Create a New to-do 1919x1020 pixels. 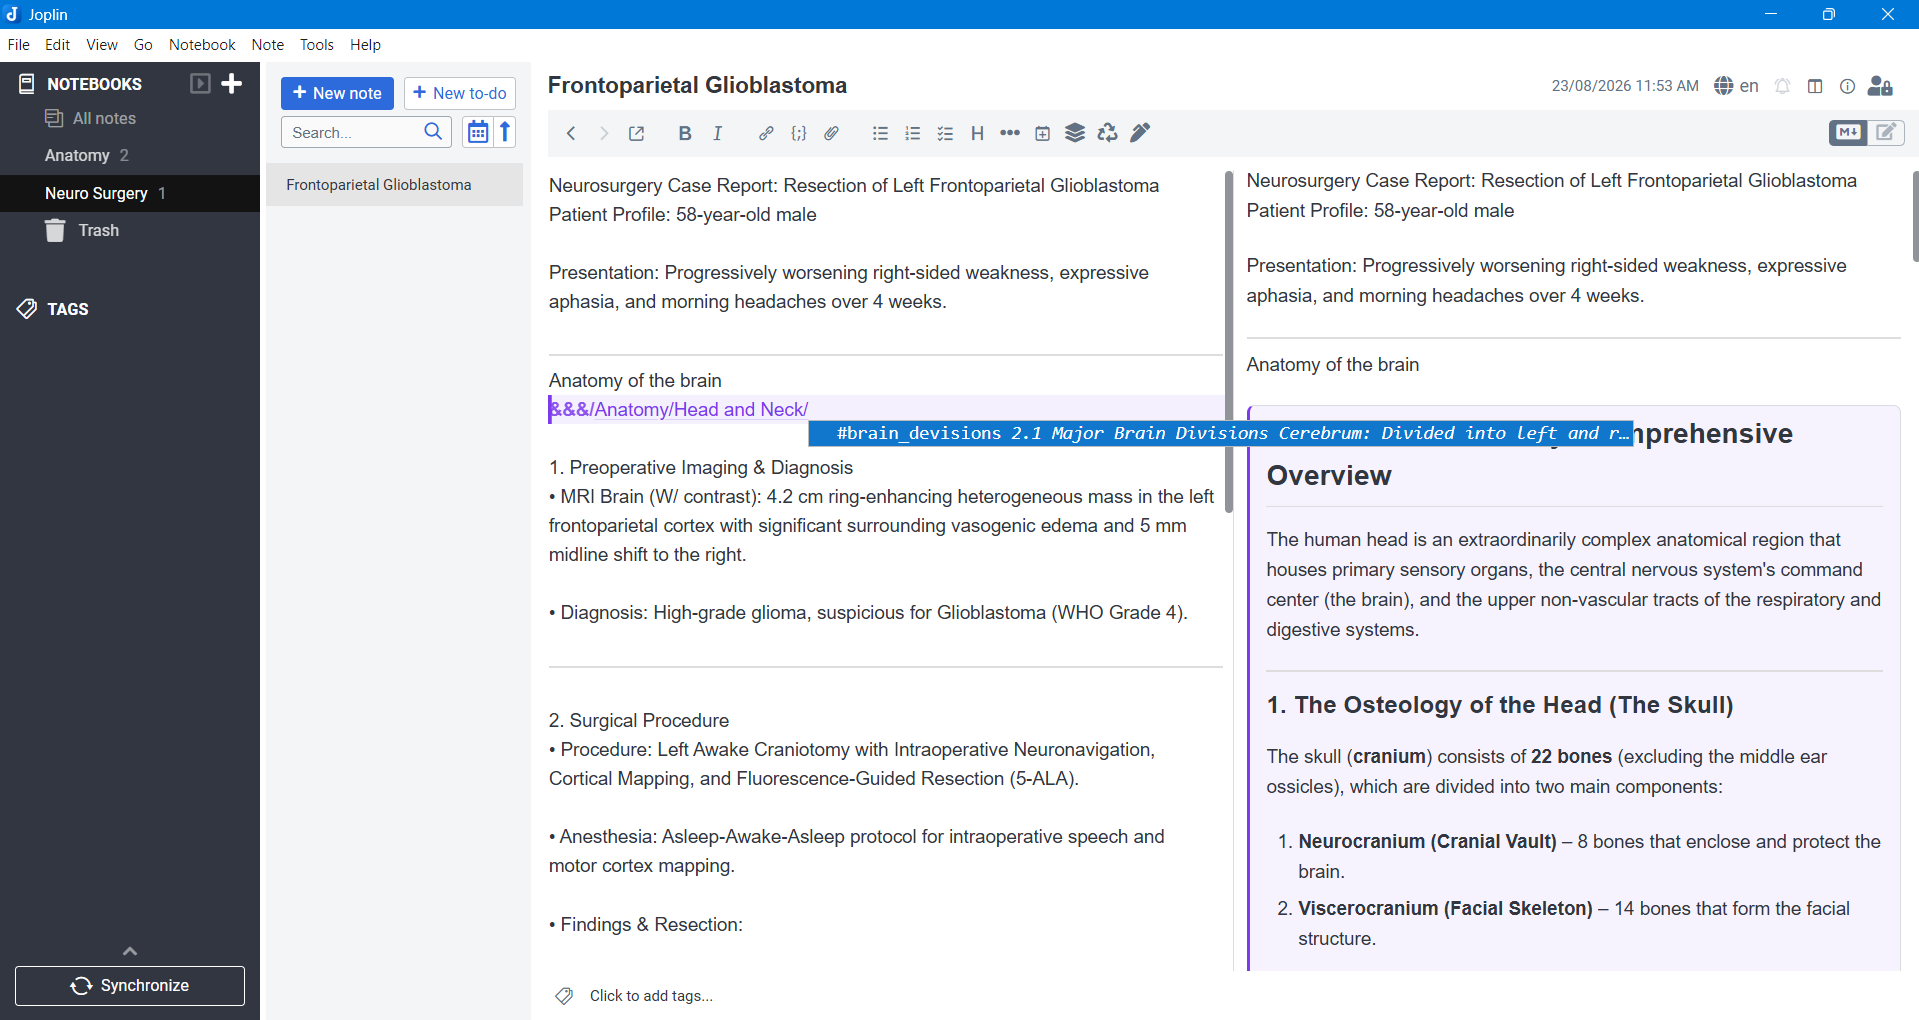pyautogui.click(x=460, y=93)
